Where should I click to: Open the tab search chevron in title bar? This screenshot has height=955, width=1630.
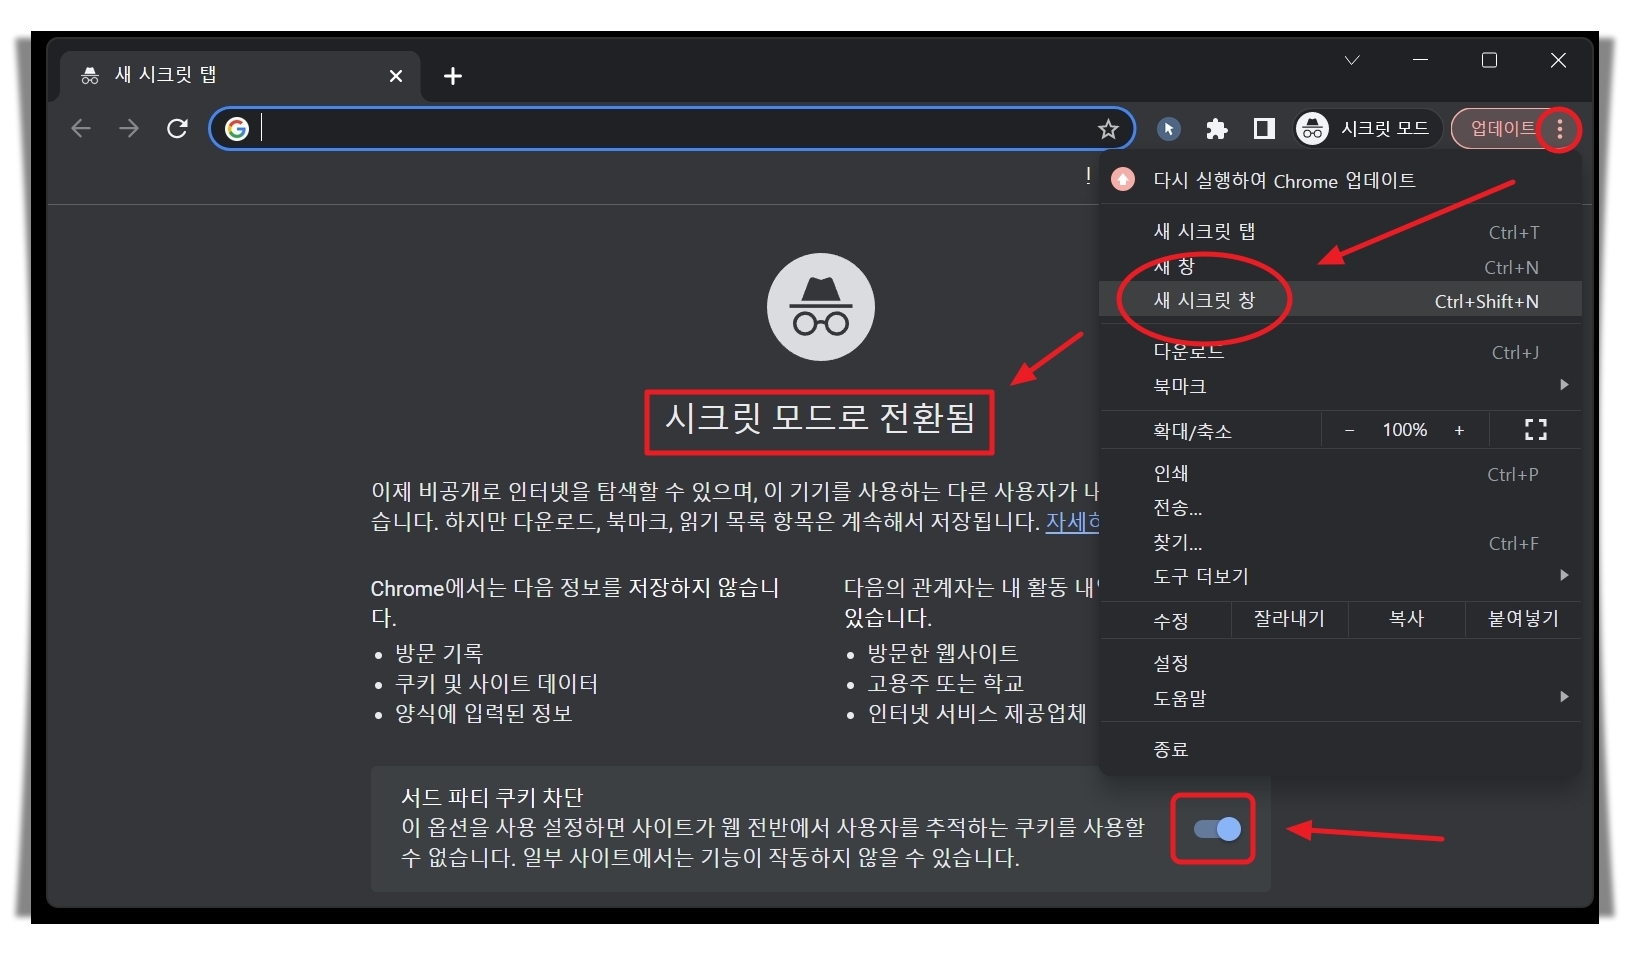(1352, 60)
